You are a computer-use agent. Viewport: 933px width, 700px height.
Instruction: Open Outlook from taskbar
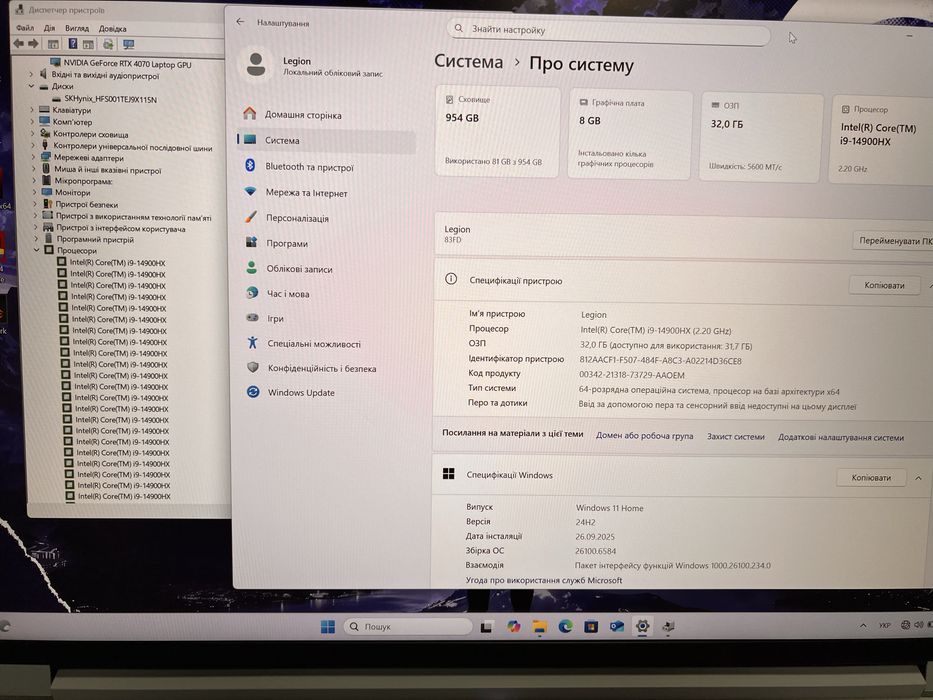click(617, 626)
